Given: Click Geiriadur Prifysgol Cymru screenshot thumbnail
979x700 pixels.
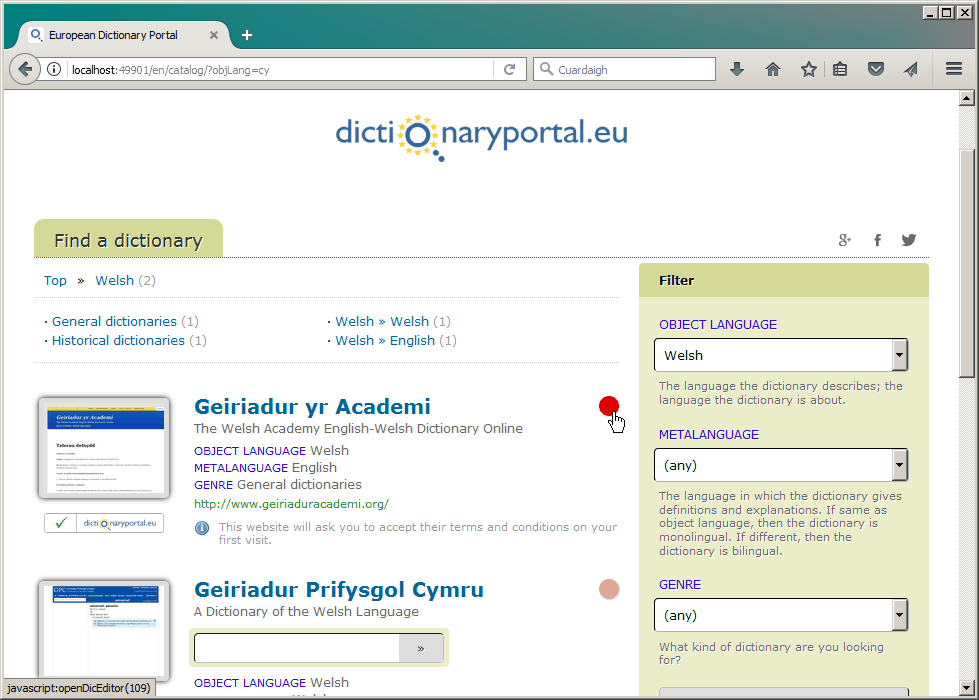Looking at the screenshot, I should pyautogui.click(x=104, y=631).
